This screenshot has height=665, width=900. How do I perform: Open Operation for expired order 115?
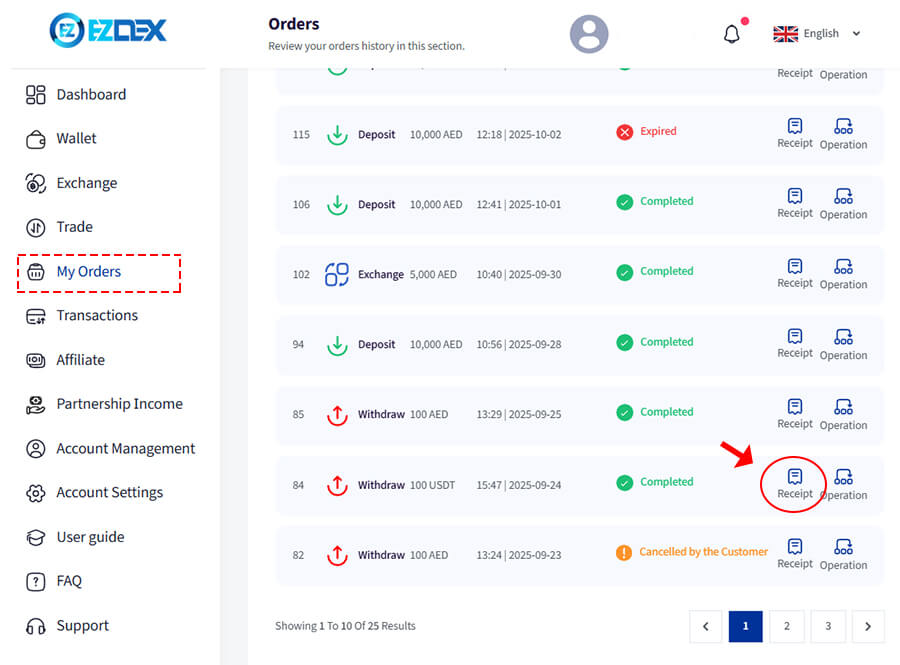click(x=843, y=134)
